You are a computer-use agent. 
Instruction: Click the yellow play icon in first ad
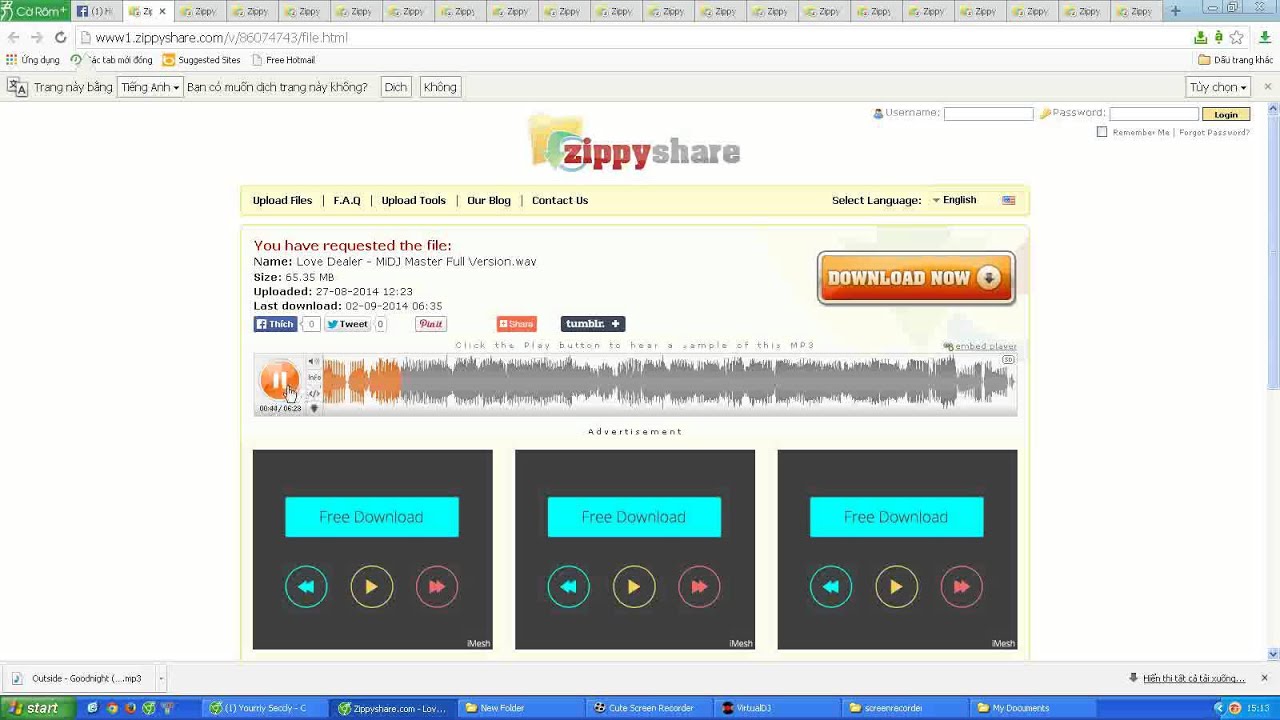point(371,587)
